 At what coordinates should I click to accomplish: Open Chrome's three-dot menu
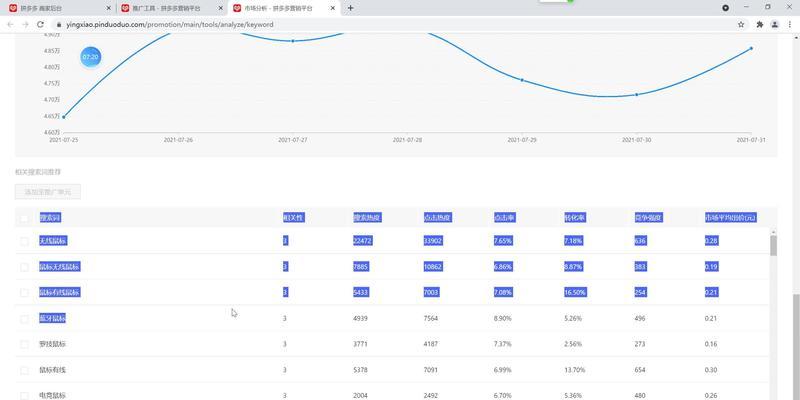coord(789,24)
